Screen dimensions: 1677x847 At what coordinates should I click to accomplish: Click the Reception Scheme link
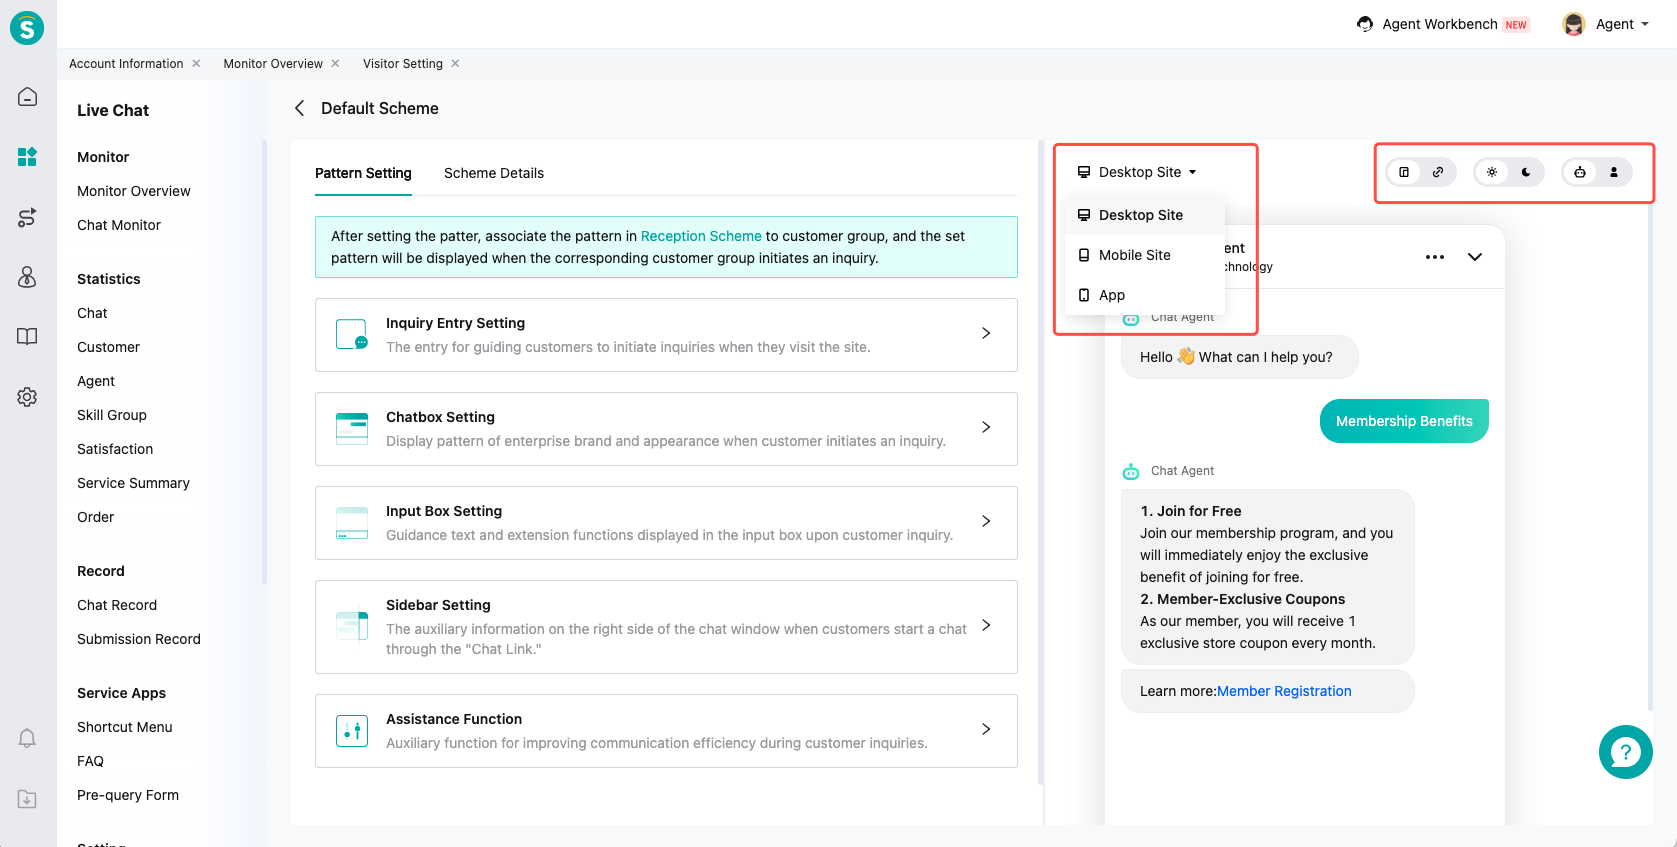pyautogui.click(x=701, y=236)
